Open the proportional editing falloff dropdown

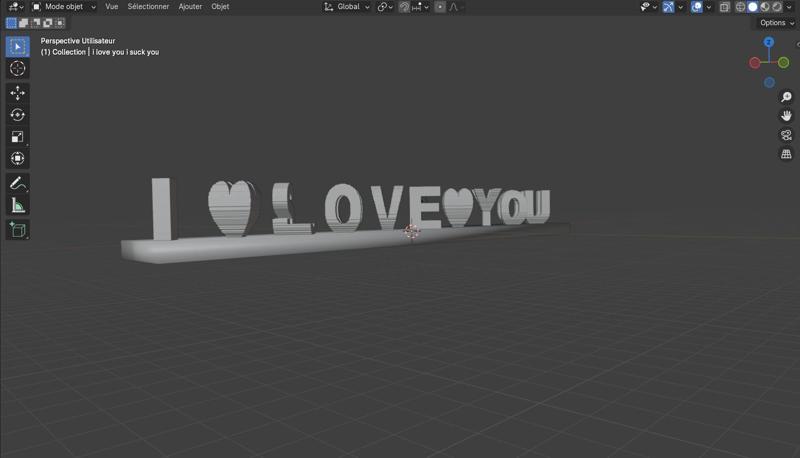454,7
